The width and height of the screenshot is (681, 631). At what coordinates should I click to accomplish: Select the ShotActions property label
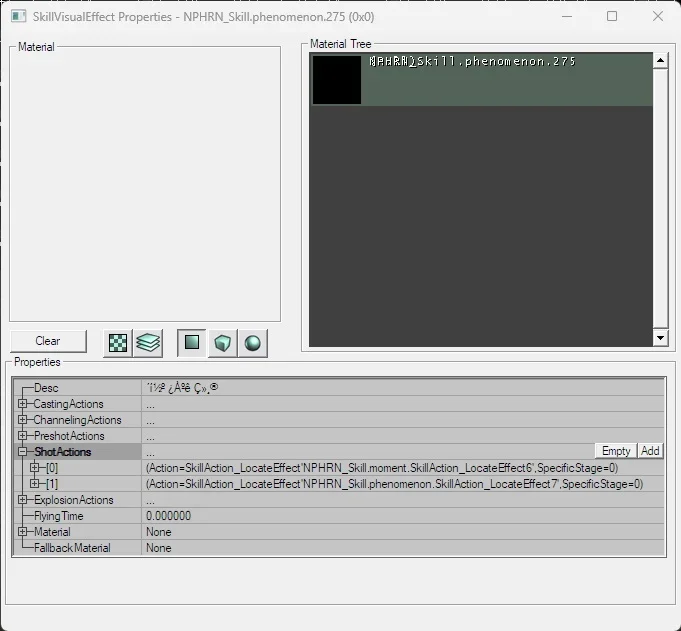click(63, 452)
